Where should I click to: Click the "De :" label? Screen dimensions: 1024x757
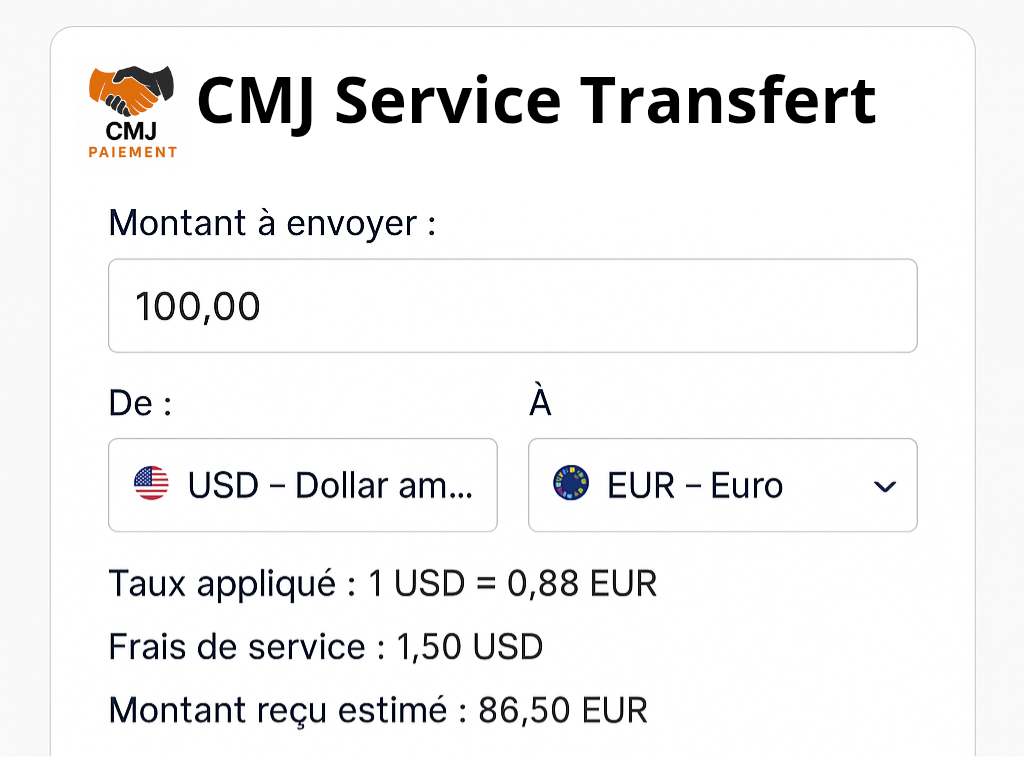(x=140, y=404)
